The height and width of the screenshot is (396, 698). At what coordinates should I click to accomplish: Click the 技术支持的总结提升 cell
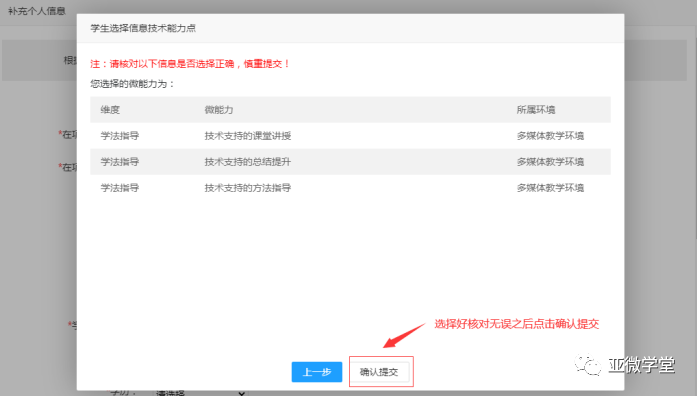point(248,162)
